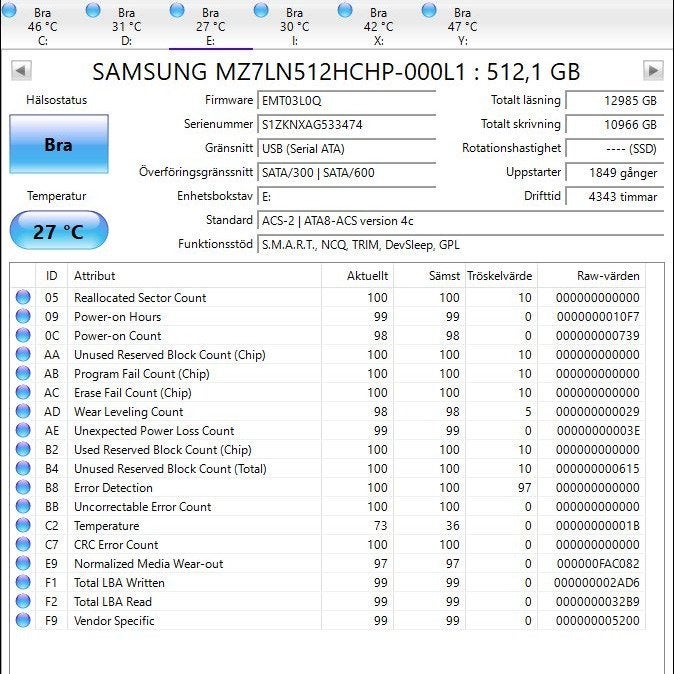Go to next disk with right arrow
The height and width of the screenshot is (674, 674).
653,70
